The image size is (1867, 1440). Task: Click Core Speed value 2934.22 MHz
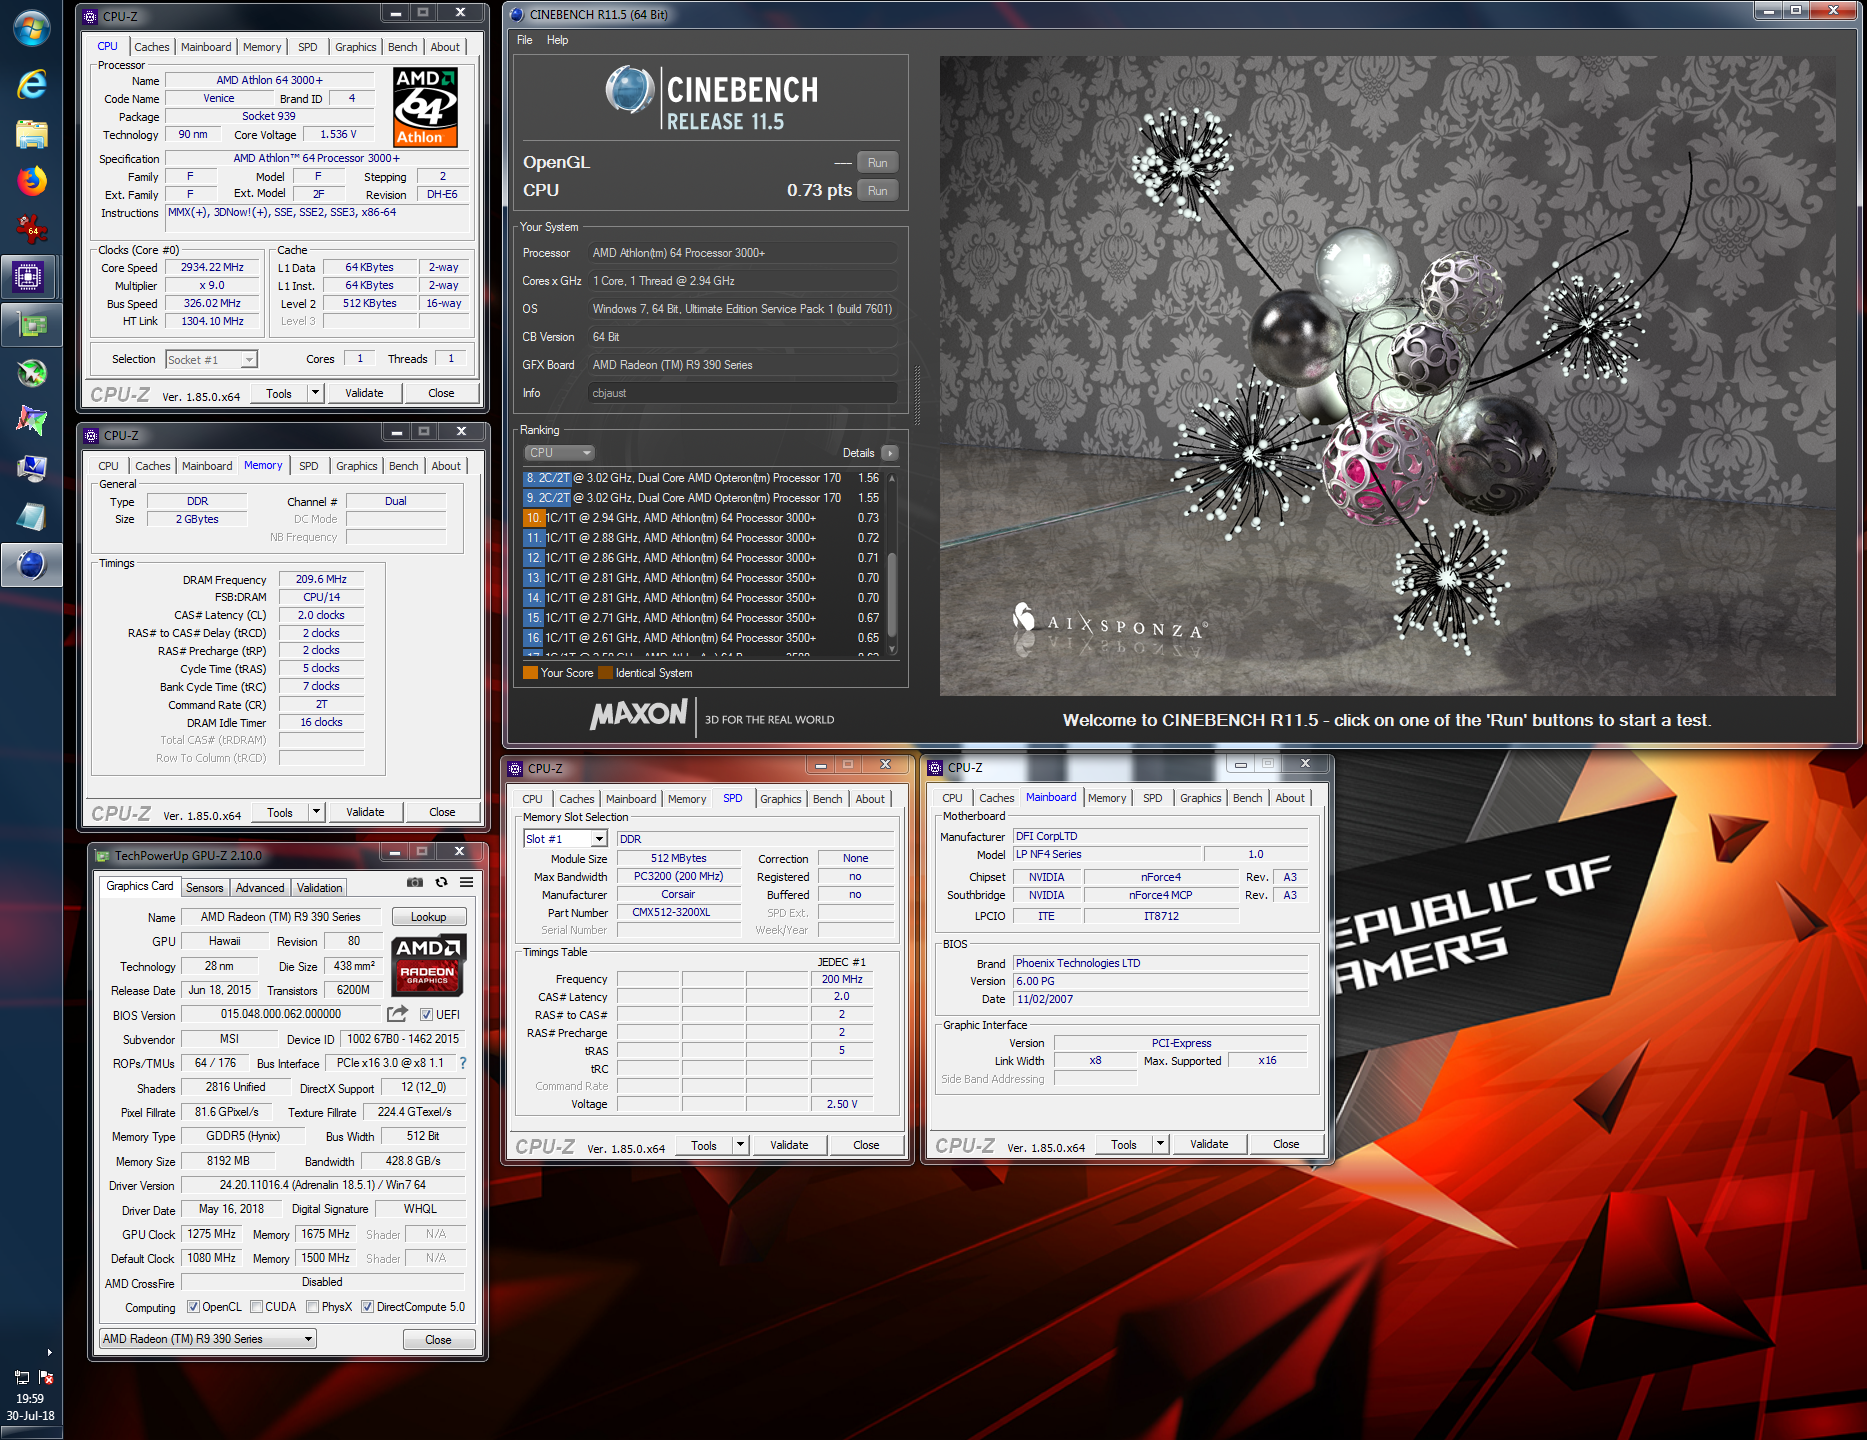[213, 268]
